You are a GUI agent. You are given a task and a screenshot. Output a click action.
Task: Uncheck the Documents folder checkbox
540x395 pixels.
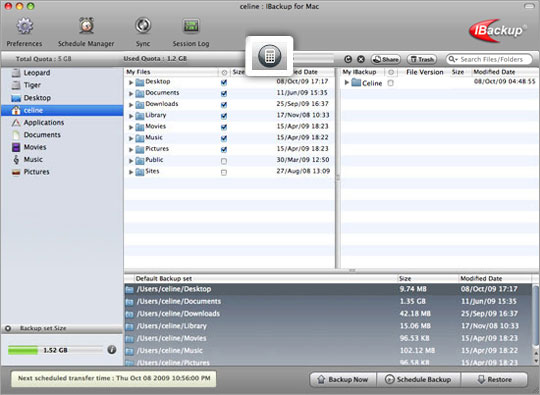click(x=224, y=93)
